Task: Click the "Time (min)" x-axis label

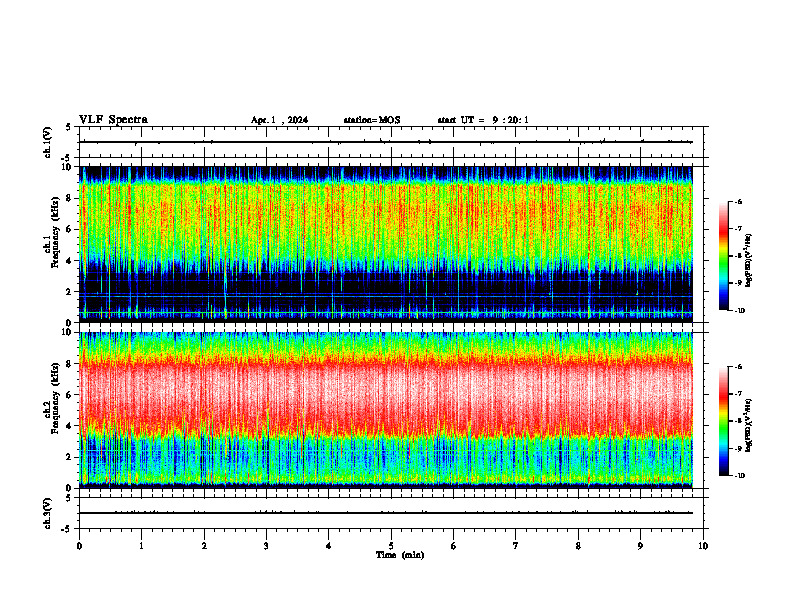Action: click(x=400, y=555)
